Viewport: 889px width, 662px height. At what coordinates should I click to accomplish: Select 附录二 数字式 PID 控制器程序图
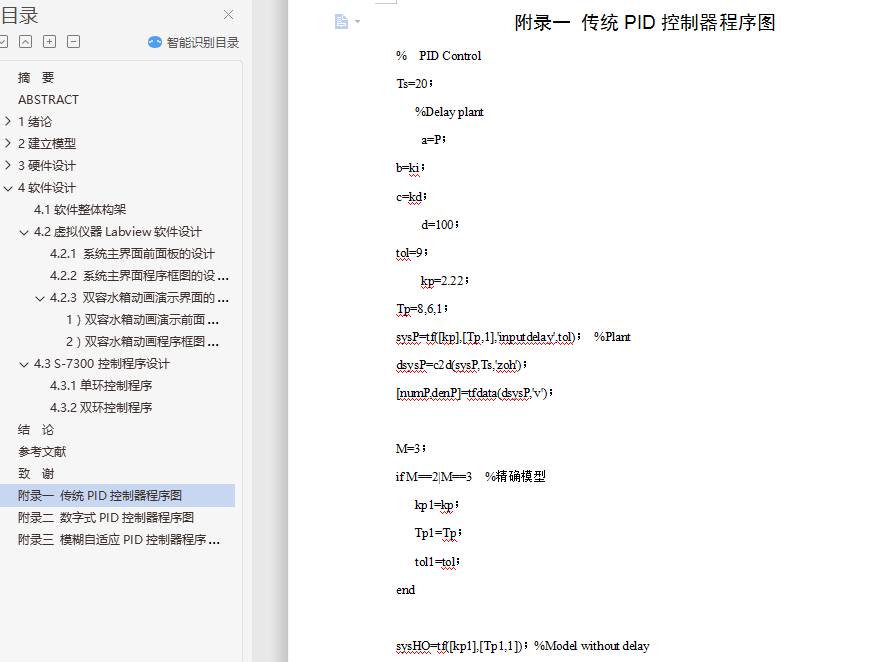[x=105, y=518]
